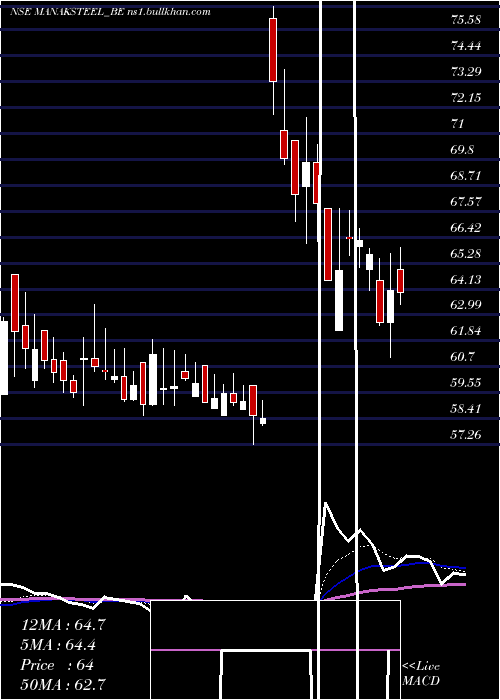Select the last red candle on the right
This screenshot has width=500, height=700.
(400, 281)
